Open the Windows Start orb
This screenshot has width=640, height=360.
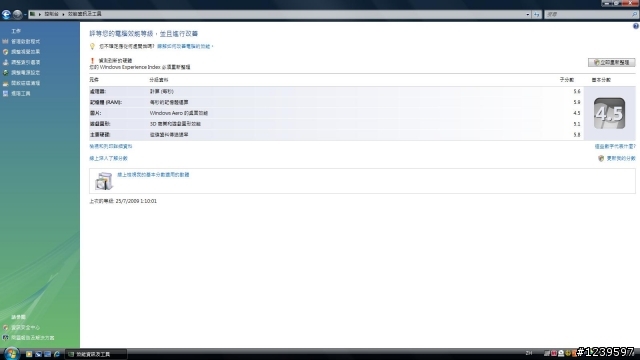point(11,353)
